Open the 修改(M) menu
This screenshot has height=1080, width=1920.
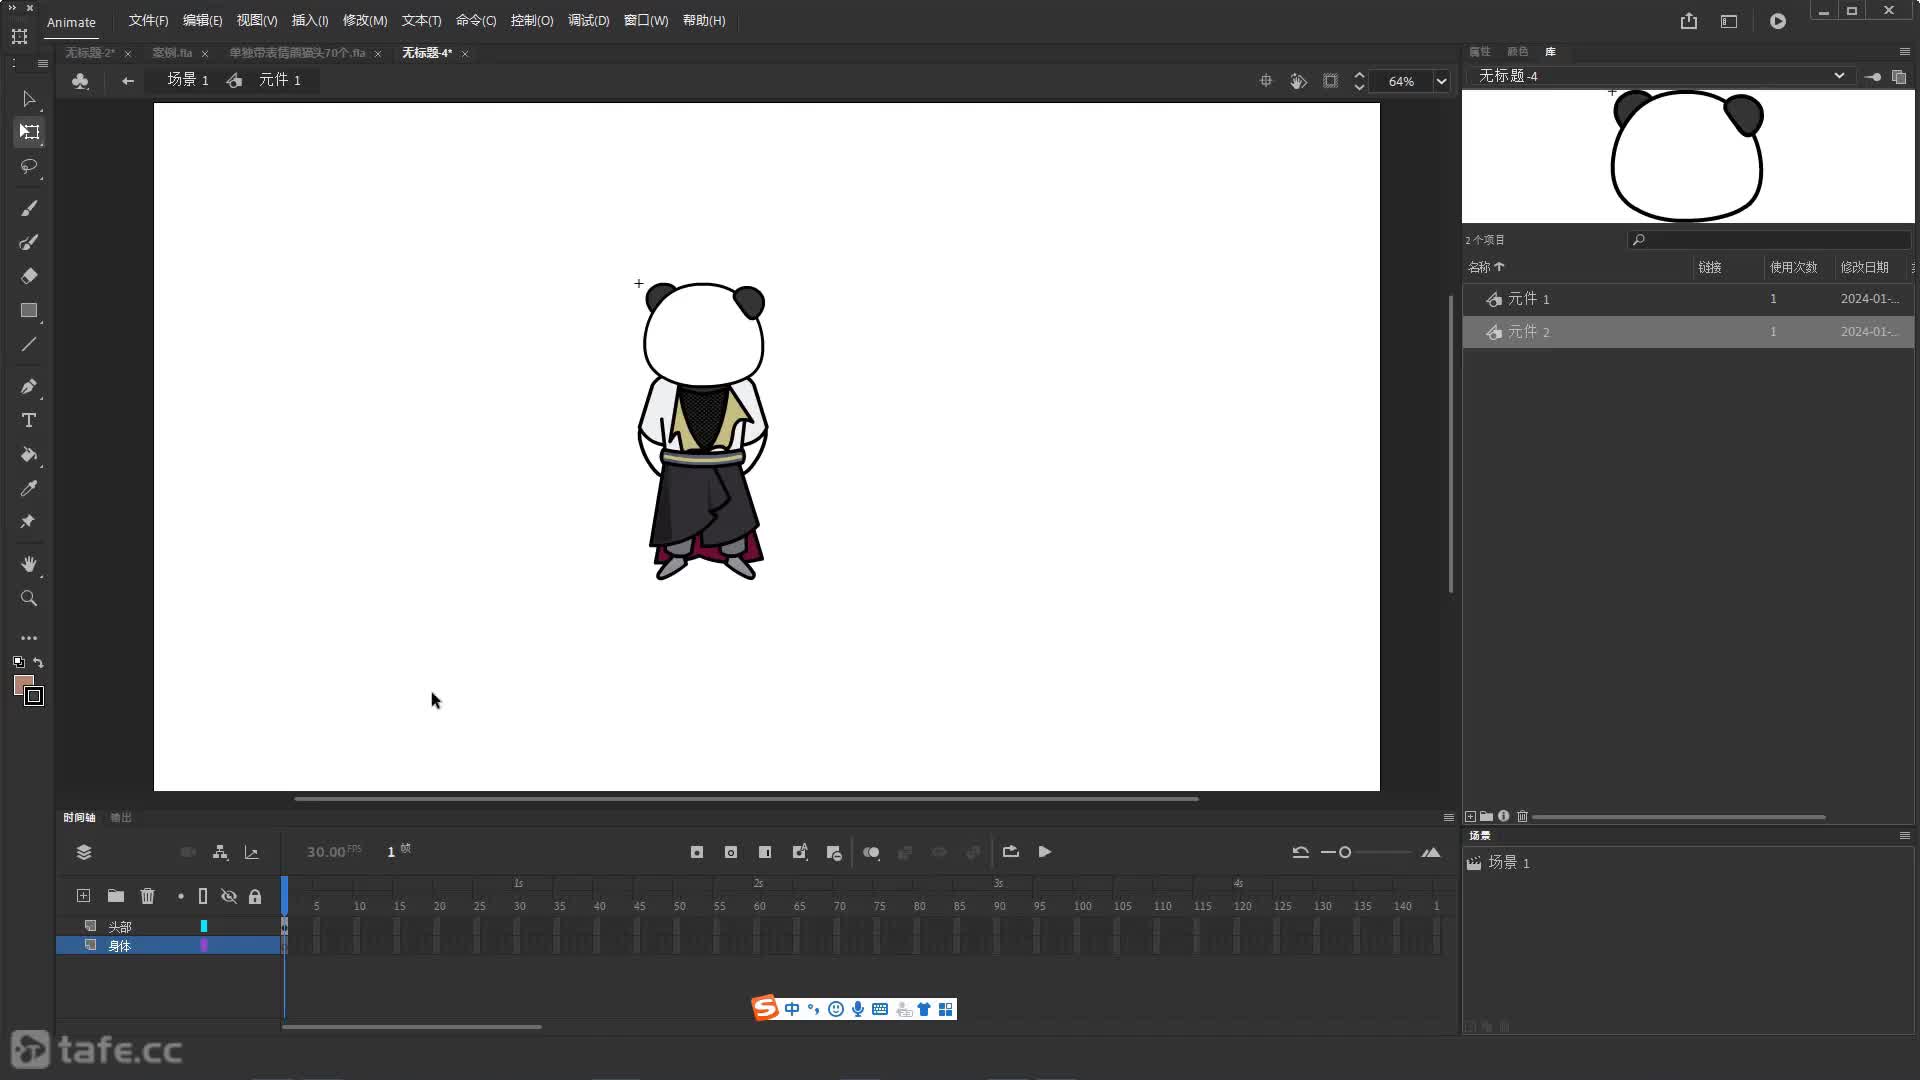click(x=365, y=21)
